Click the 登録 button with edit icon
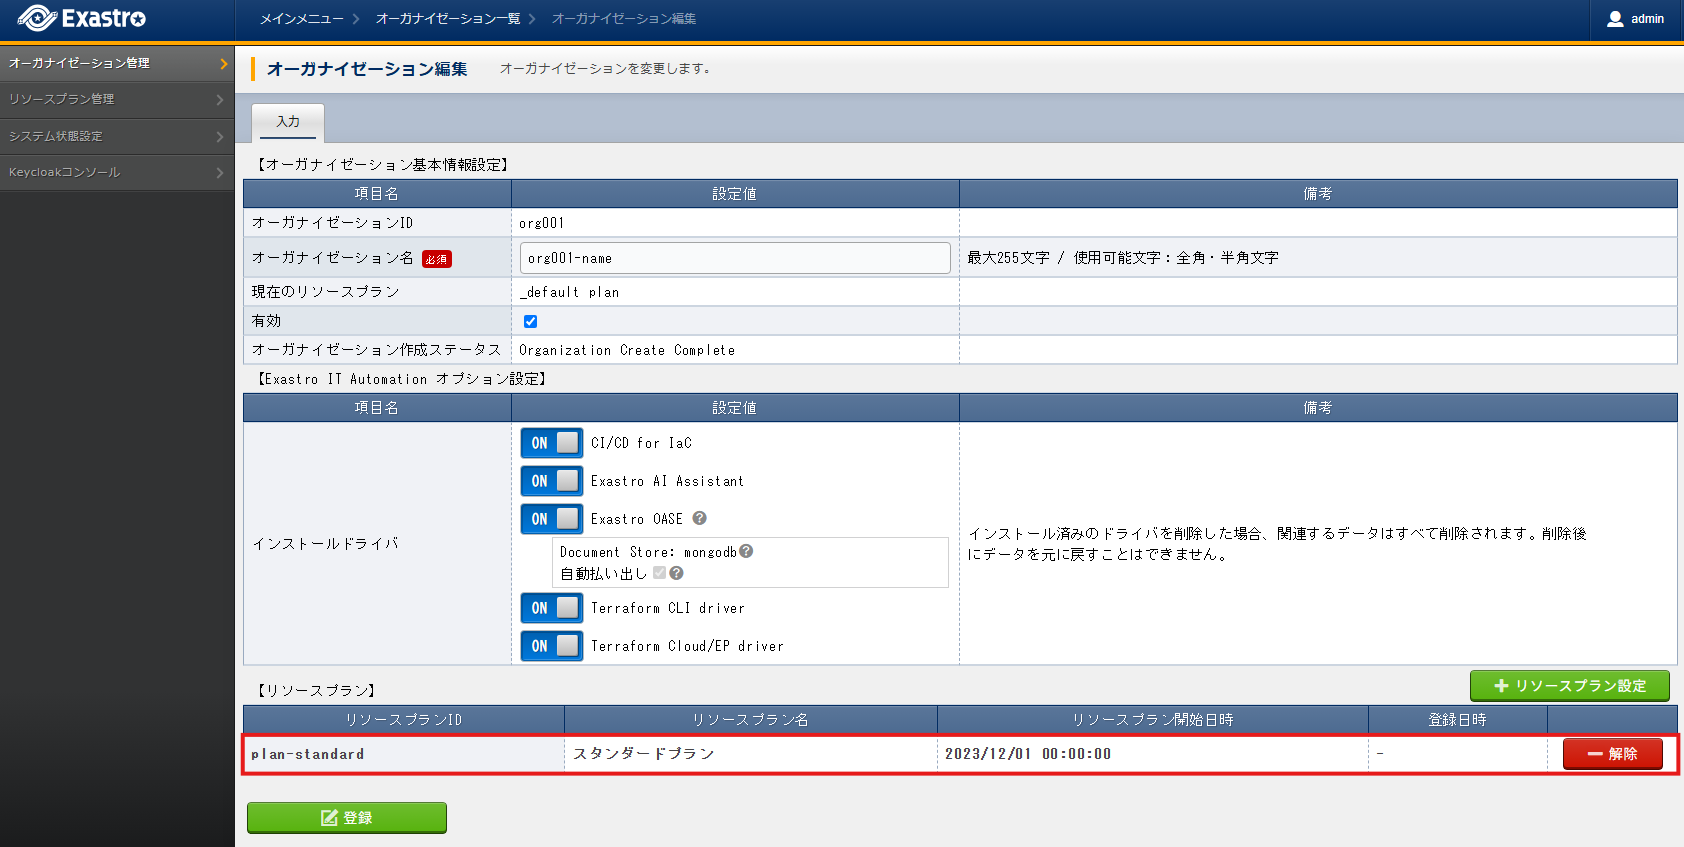 (x=347, y=817)
